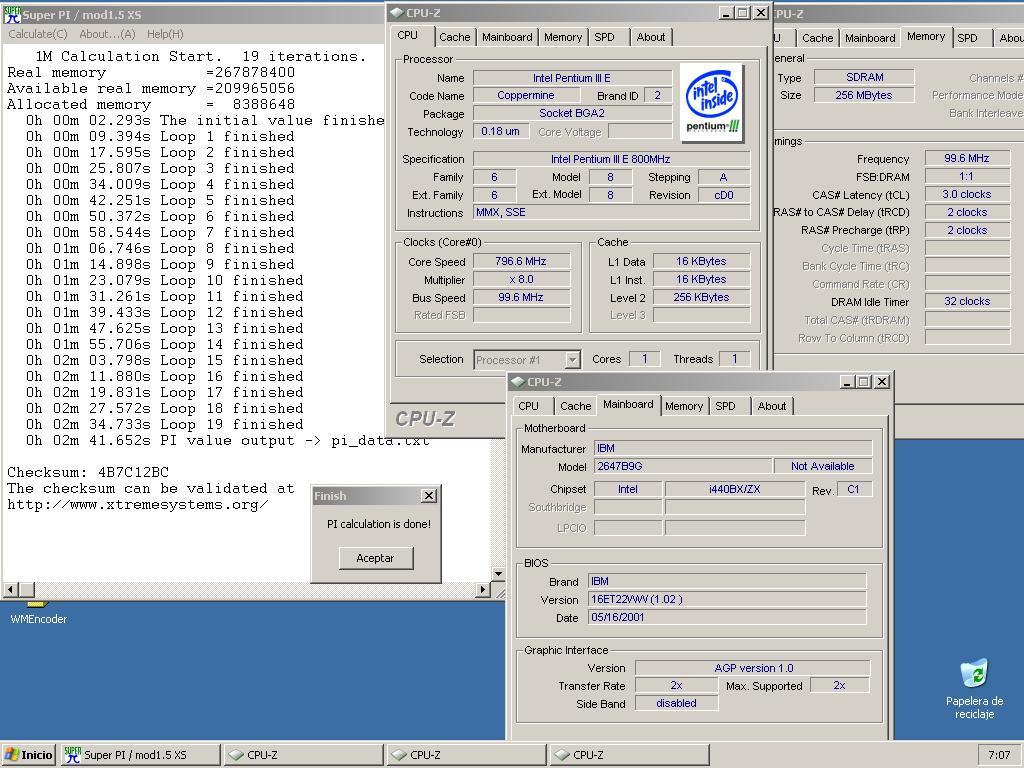Viewport: 1024px width, 768px height.
Task: Click the Manufacturer IBM field
Action: tap(733, 448)
